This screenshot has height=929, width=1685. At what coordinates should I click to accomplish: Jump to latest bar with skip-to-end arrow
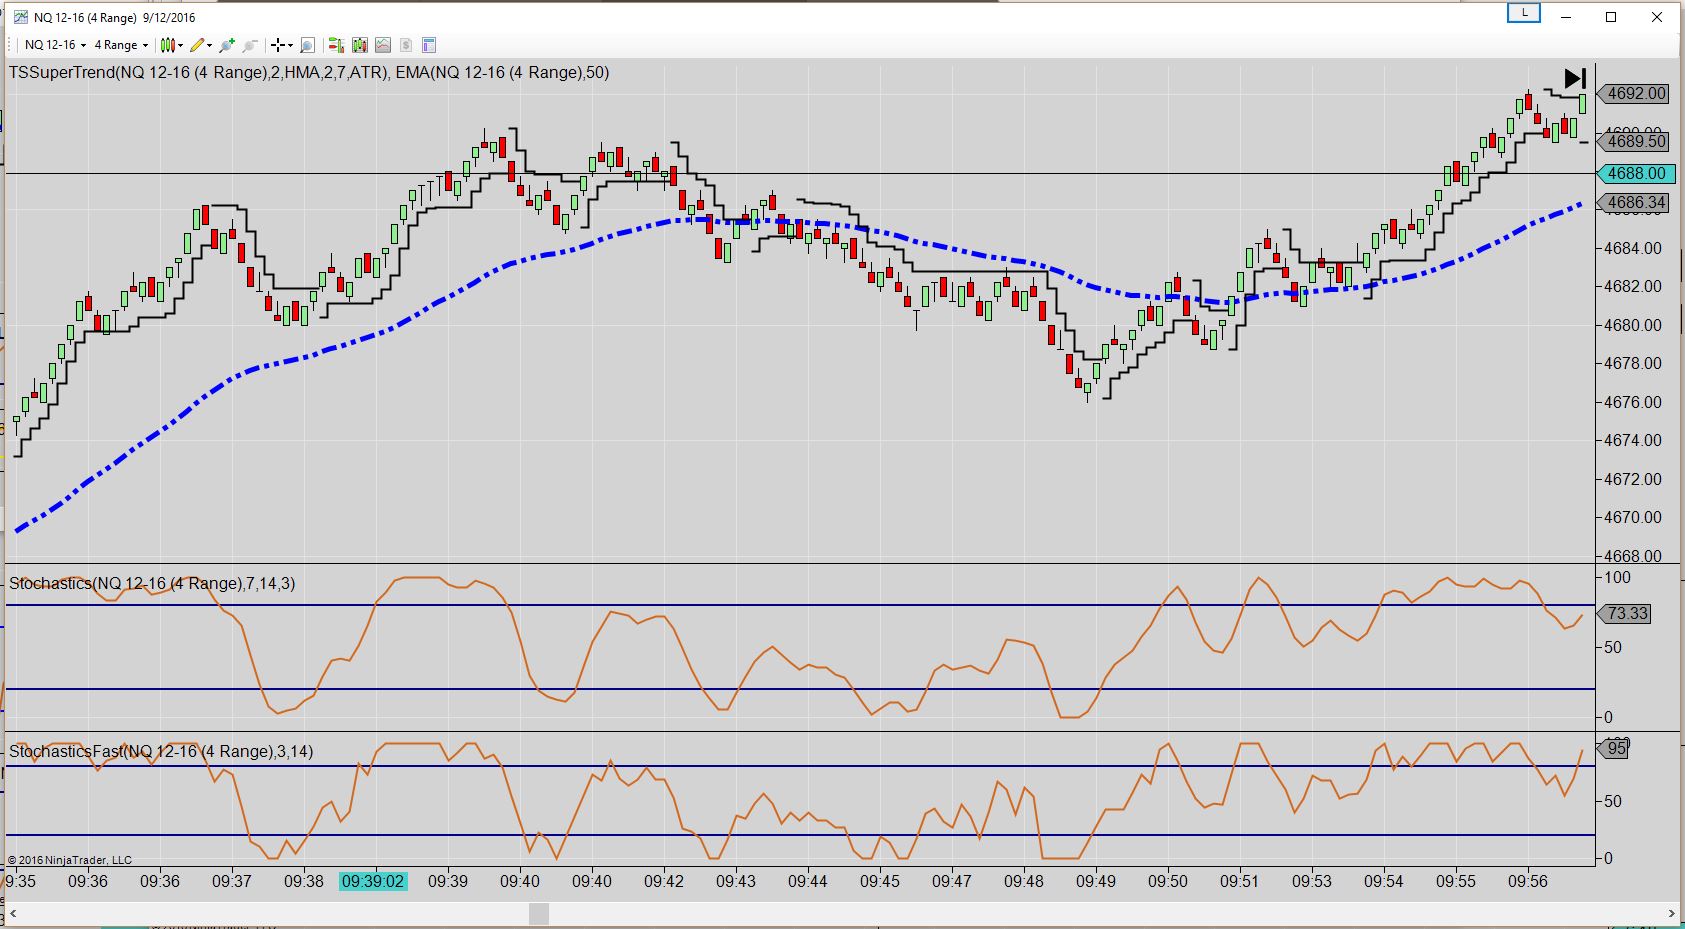(x=1575, y=78)
